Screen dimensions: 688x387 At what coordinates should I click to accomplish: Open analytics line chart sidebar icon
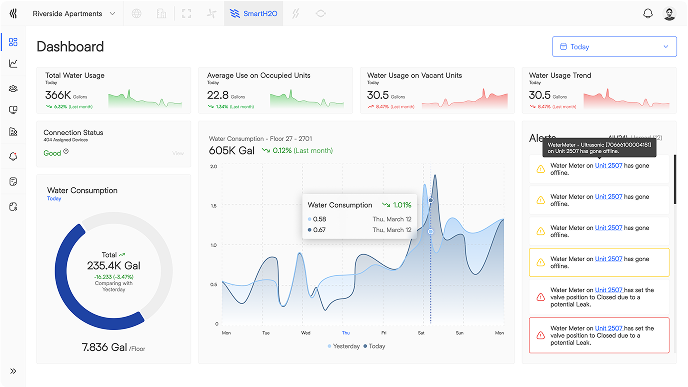(x=13, y=64)
